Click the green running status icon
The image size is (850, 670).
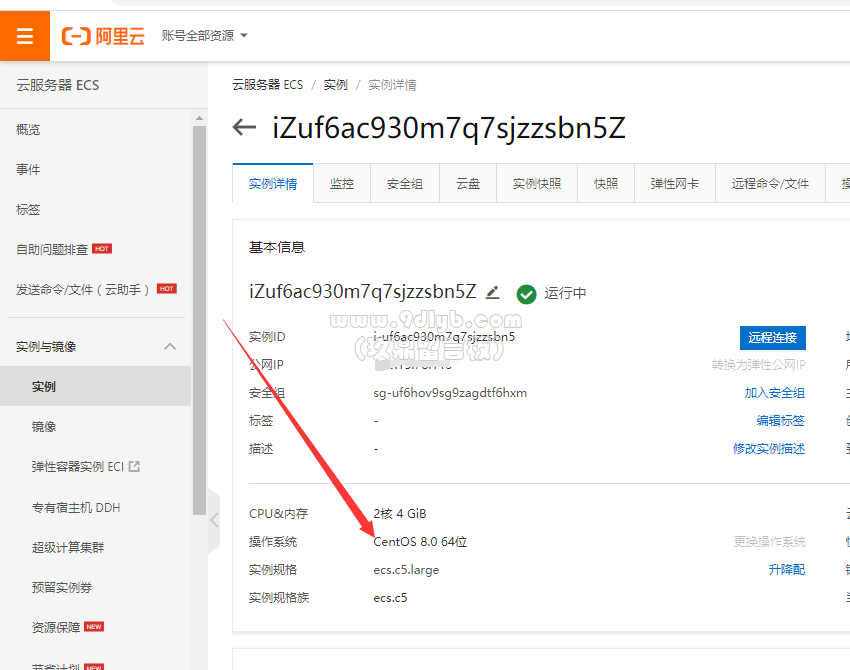pyautogui.click(x=526, y=294)
